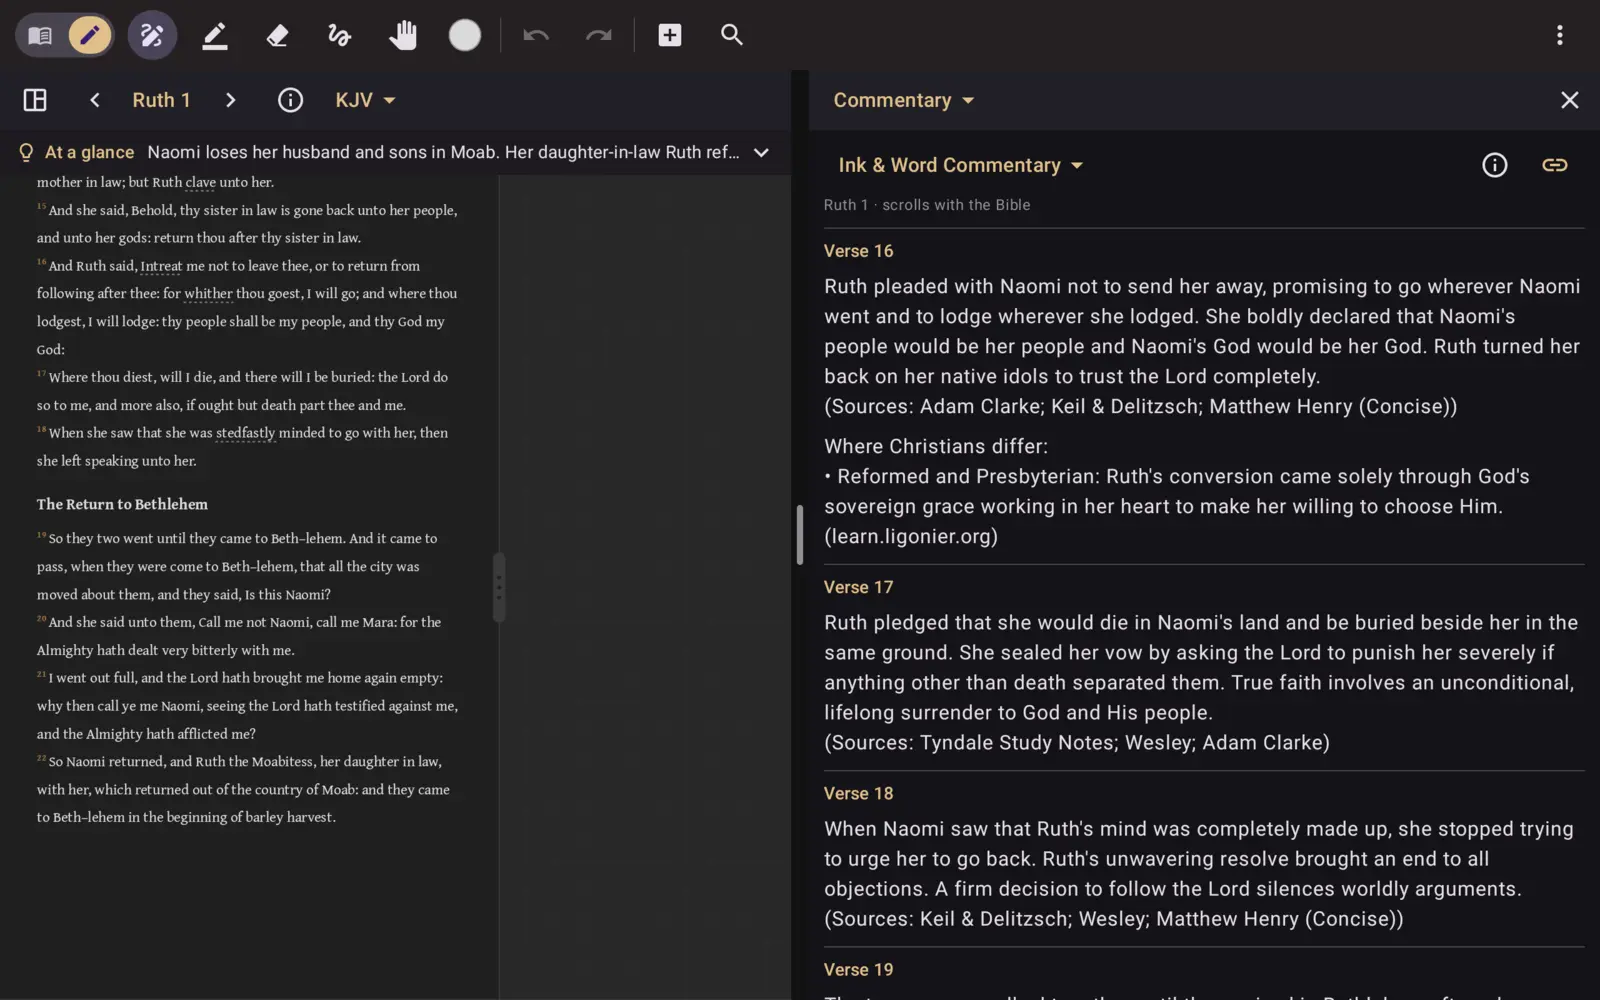The image size is (1600, 1000).
Task: Click the lightbulb At a glance icon
Action: 26,152
